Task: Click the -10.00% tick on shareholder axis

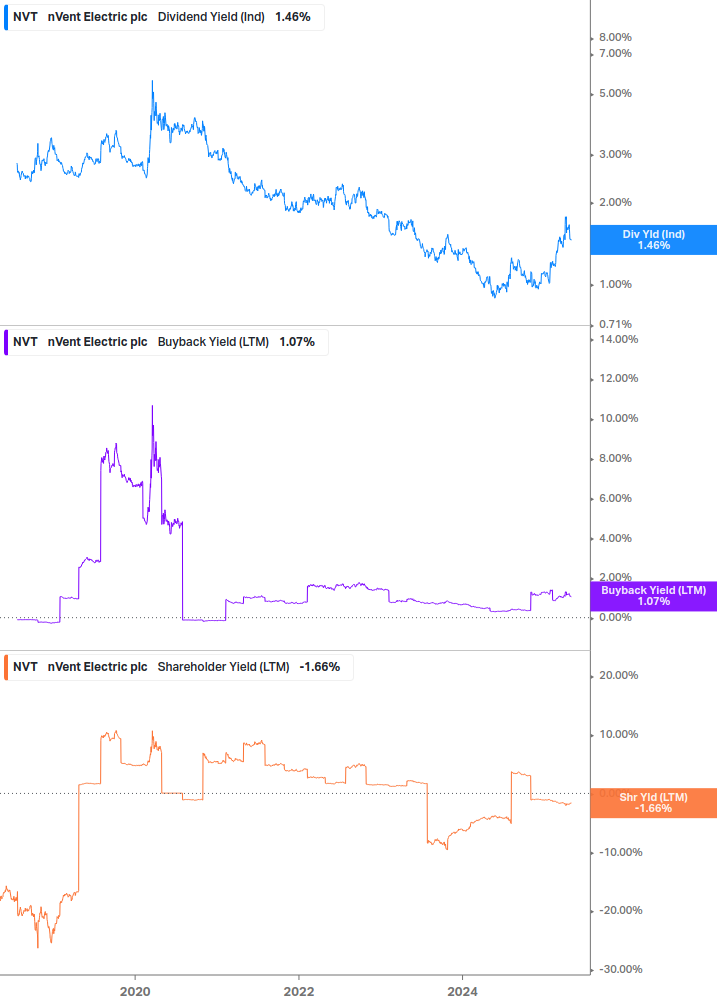Action: coord(620,852)
